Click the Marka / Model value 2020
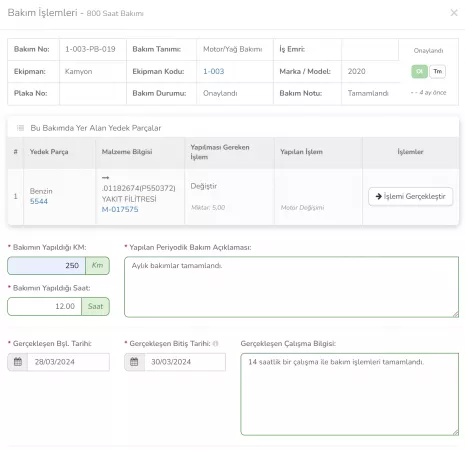Screen dimensions: 465x450 (356, 71)
